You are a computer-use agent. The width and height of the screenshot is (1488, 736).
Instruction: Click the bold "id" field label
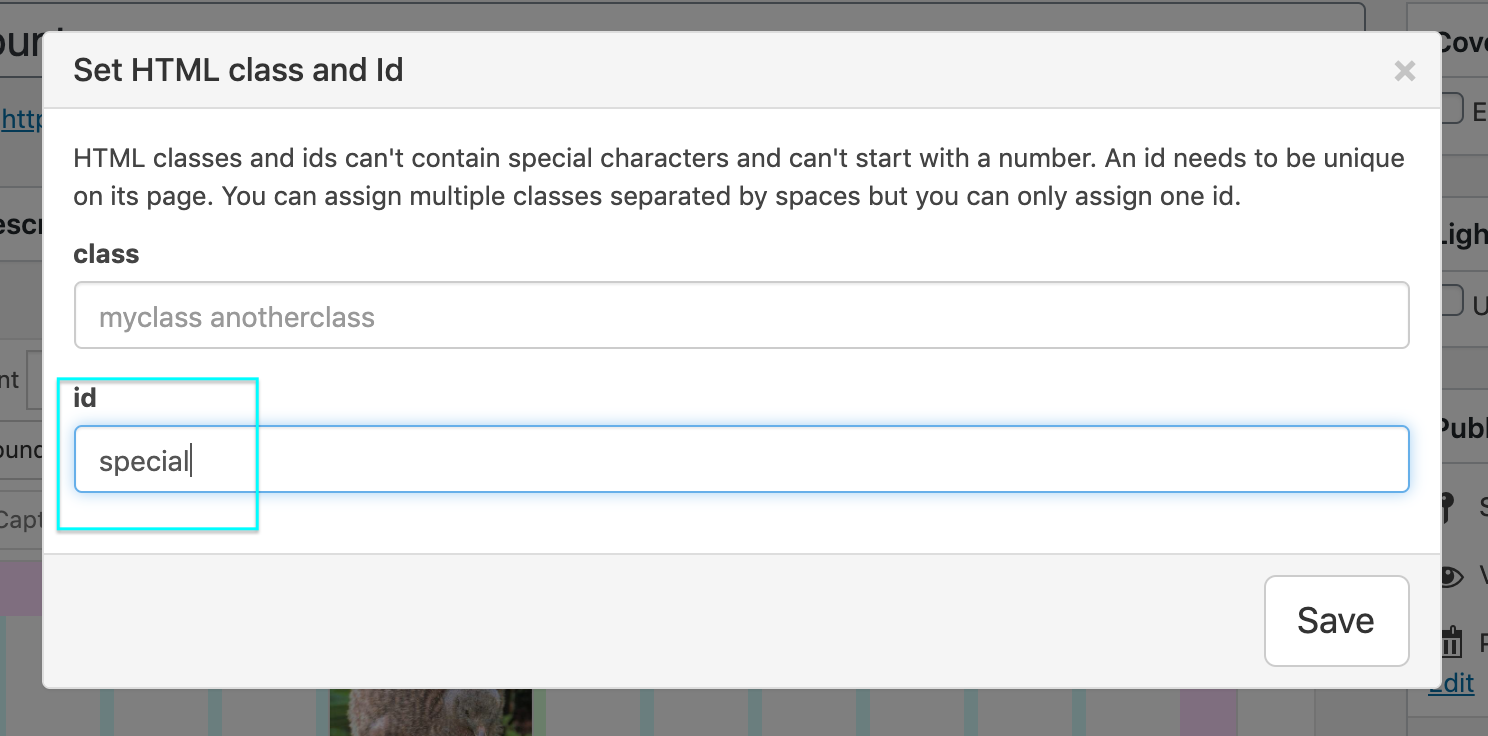(85, 398)
